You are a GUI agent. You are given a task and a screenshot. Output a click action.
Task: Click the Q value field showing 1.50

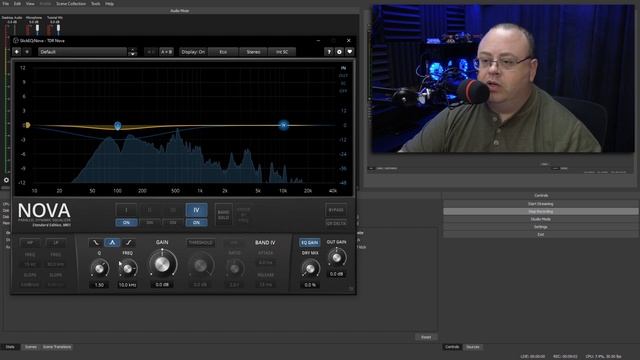[x=99, y=285]
